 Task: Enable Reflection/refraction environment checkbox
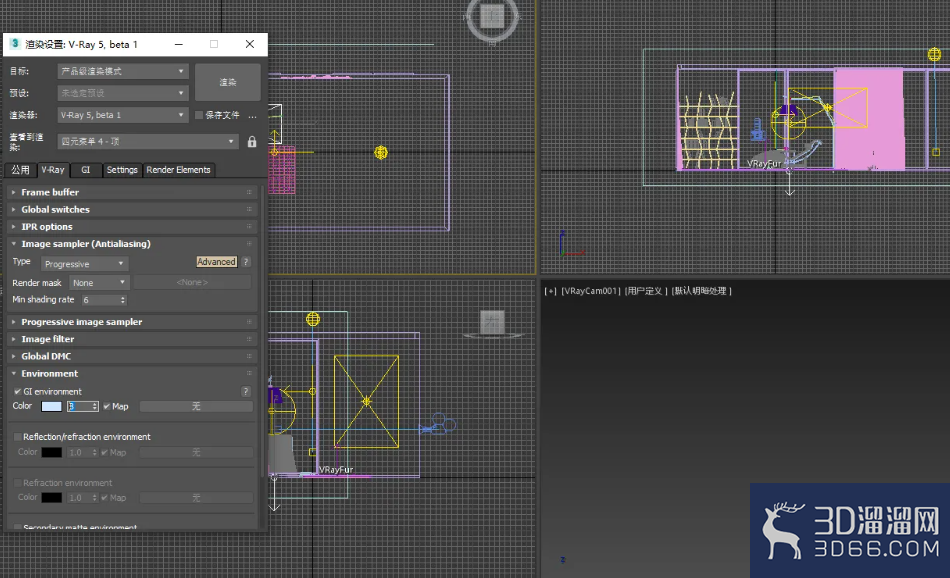[x=18, y=437]
